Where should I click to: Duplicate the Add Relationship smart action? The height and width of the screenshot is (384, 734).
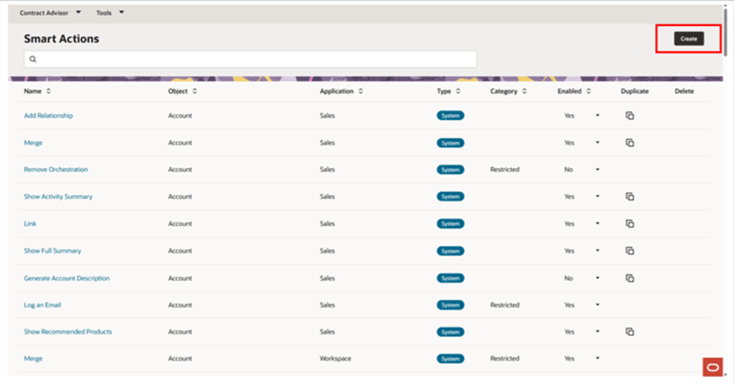630,116
